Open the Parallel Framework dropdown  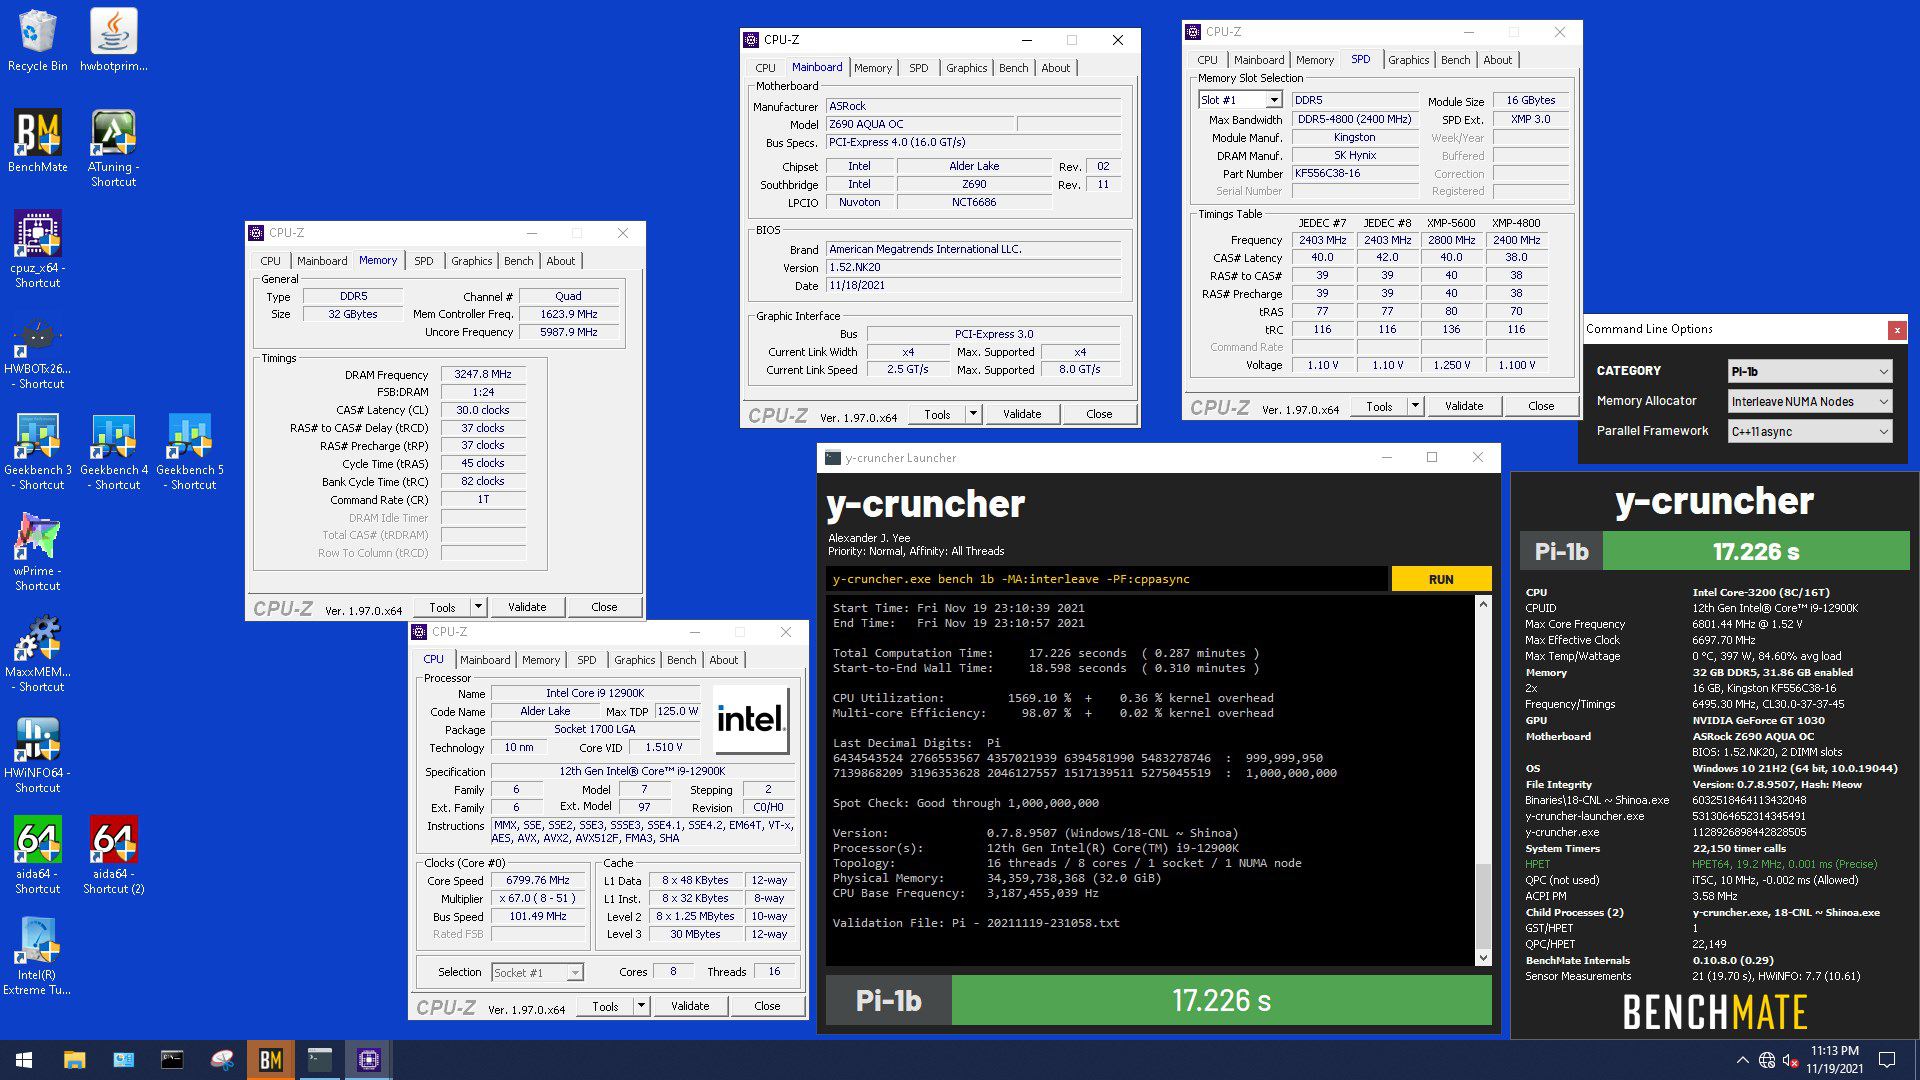click(x=1810, y=431)
